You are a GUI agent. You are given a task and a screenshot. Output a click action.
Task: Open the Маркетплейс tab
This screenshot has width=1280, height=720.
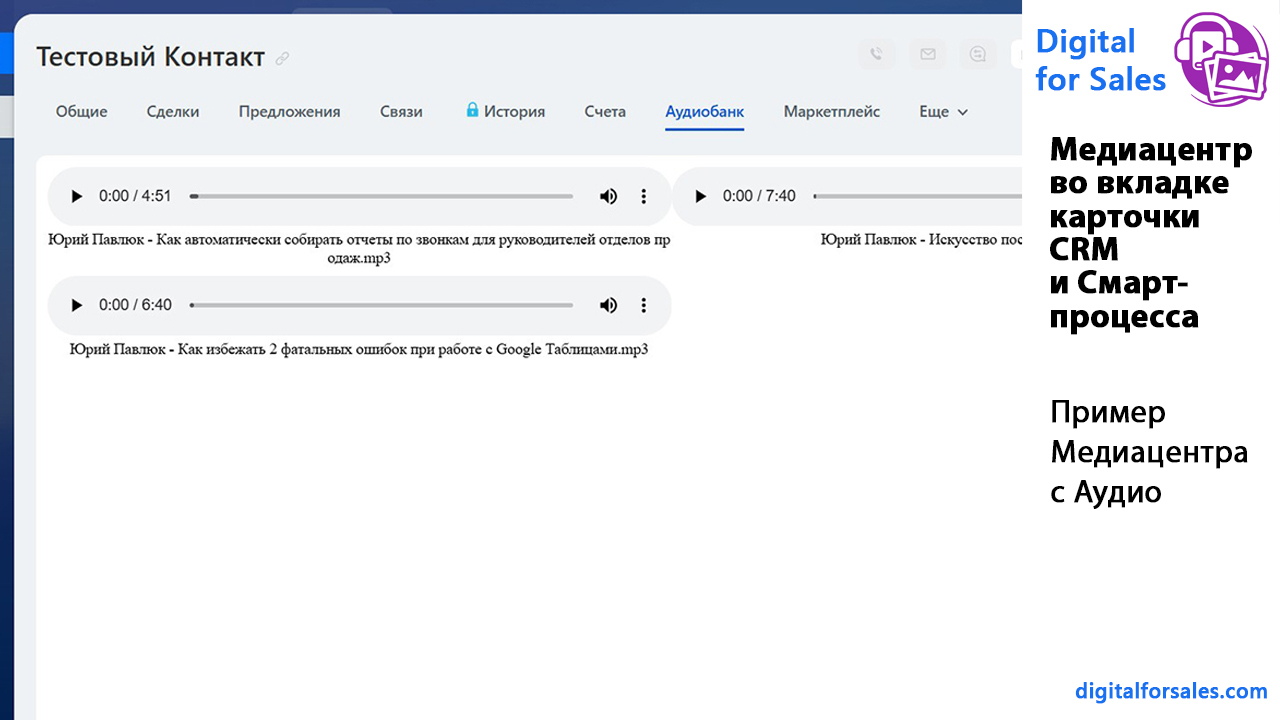tap(832, 112)
